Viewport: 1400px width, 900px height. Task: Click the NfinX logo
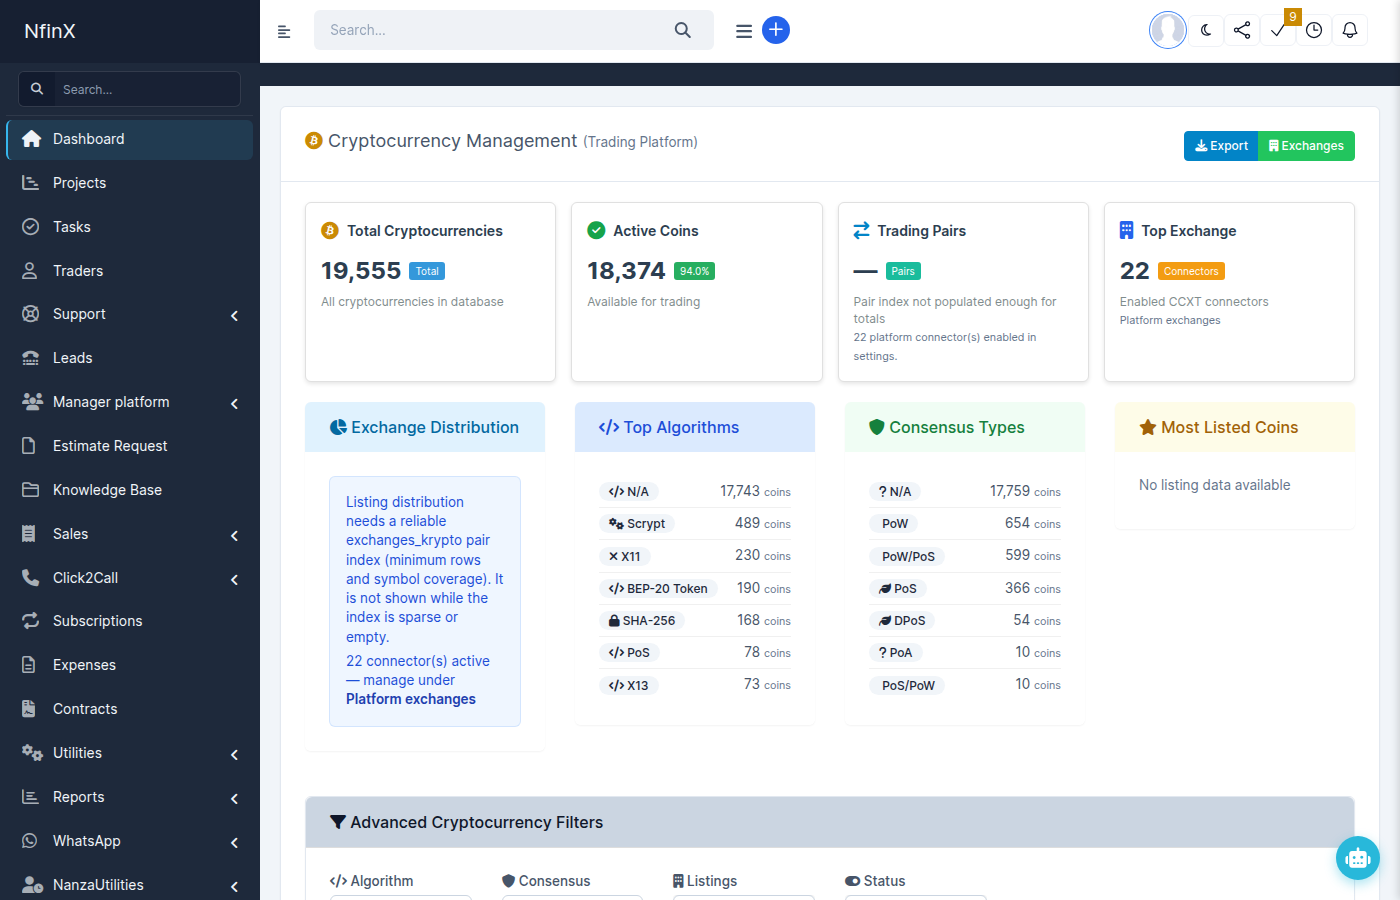50,31
